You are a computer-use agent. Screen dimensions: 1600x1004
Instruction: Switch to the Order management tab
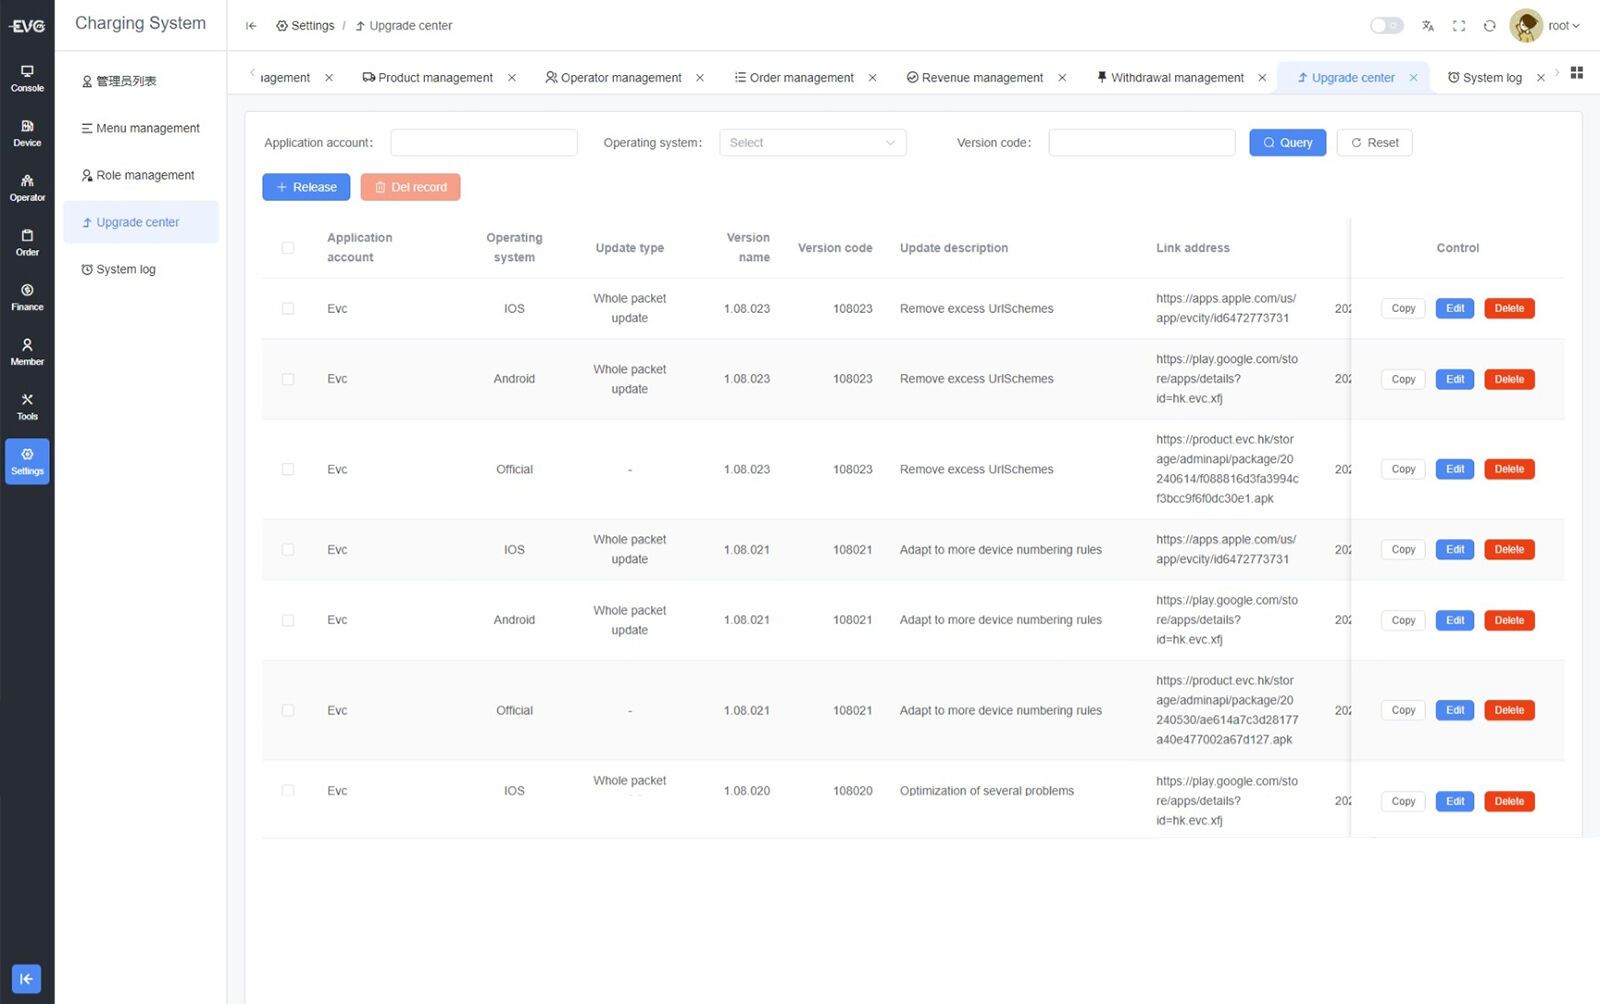pyautogui.click(x=794, y=78)
